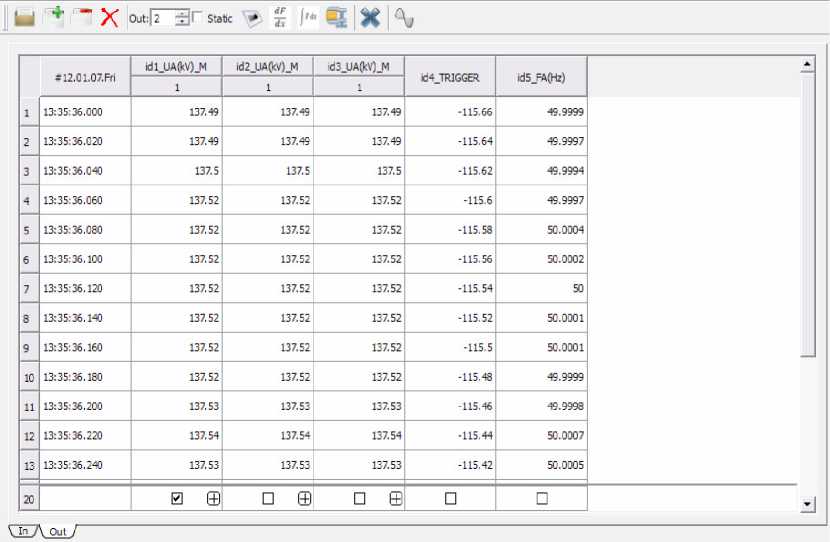Screen dimensions: 830x542
Task: Click the scroll down arrow of table
Action: click(x=808, y=505)
